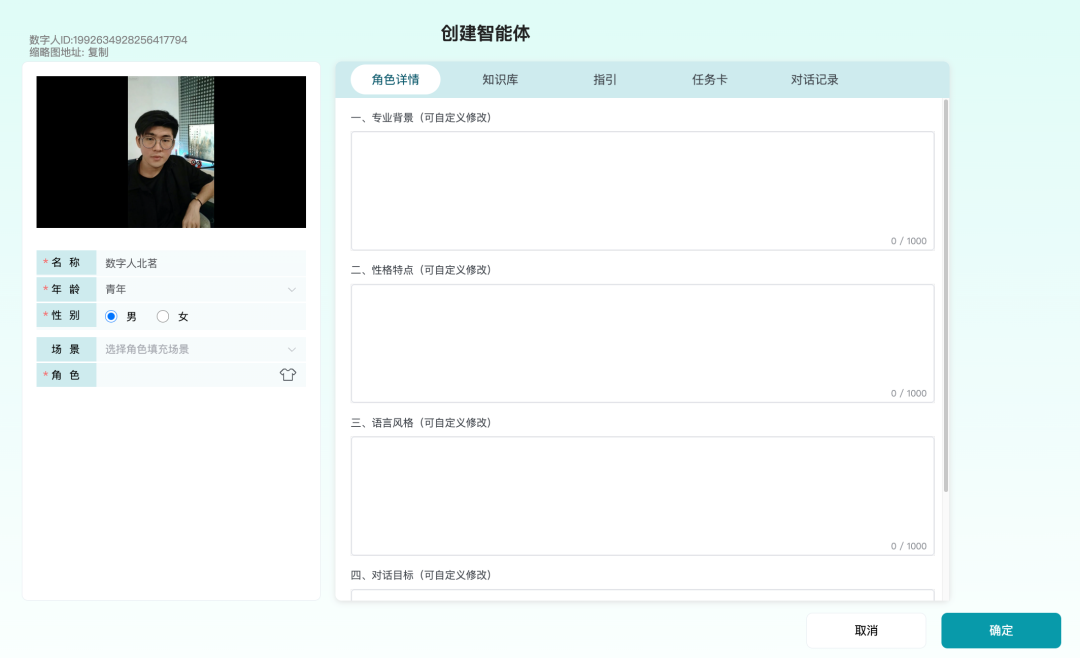Open the 知识库 tab
Screen dimensions: 1080x658
[500, 80]
